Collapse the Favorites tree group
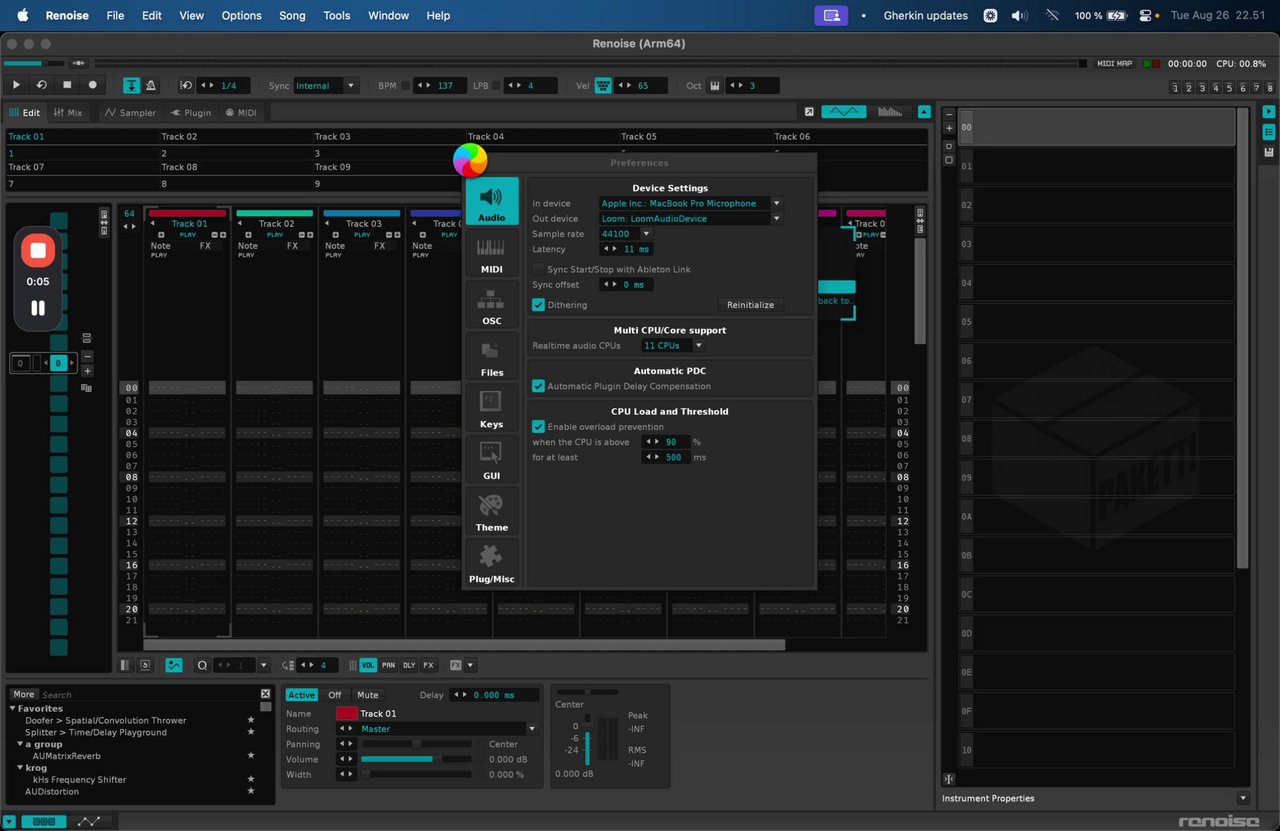This screenshot has height=831, width=1280. click(x=13, y=709)
